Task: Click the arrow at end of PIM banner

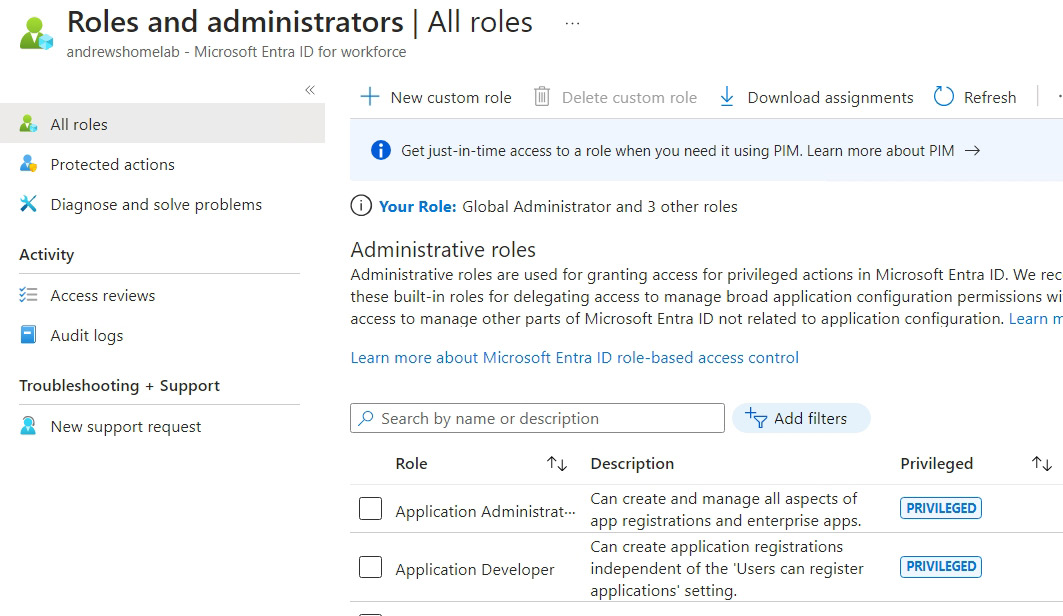Action: [972, 150]
